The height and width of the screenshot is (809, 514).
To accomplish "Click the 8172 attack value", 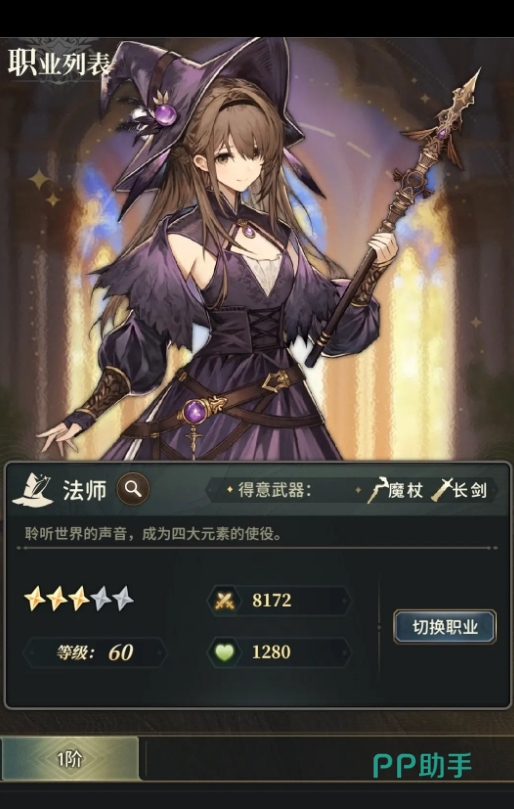I will (271, 600).
